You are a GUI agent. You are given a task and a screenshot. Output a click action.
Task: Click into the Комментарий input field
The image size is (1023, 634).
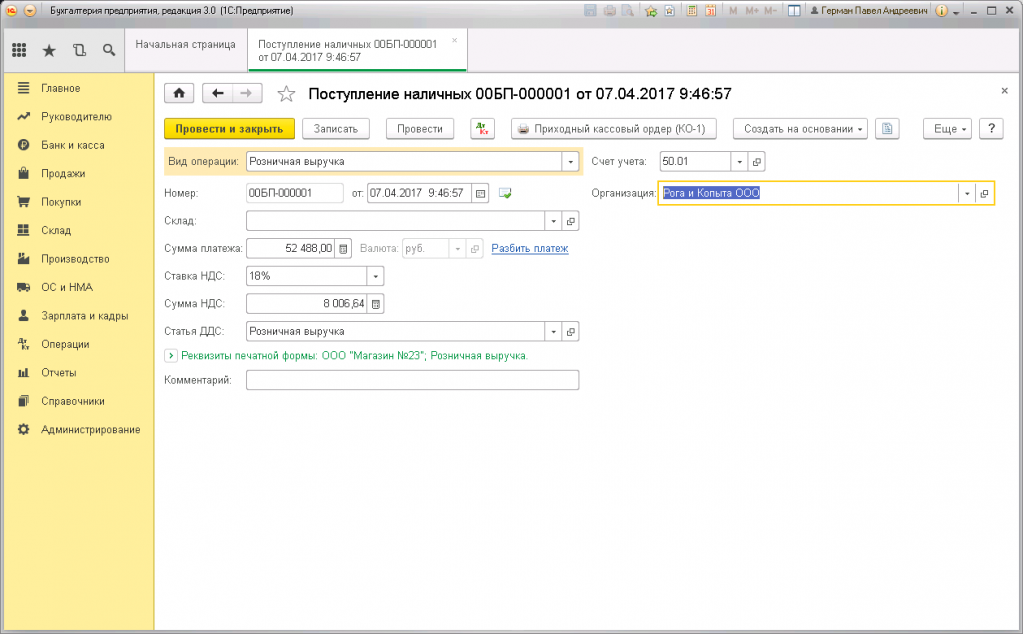coord(412,380)
